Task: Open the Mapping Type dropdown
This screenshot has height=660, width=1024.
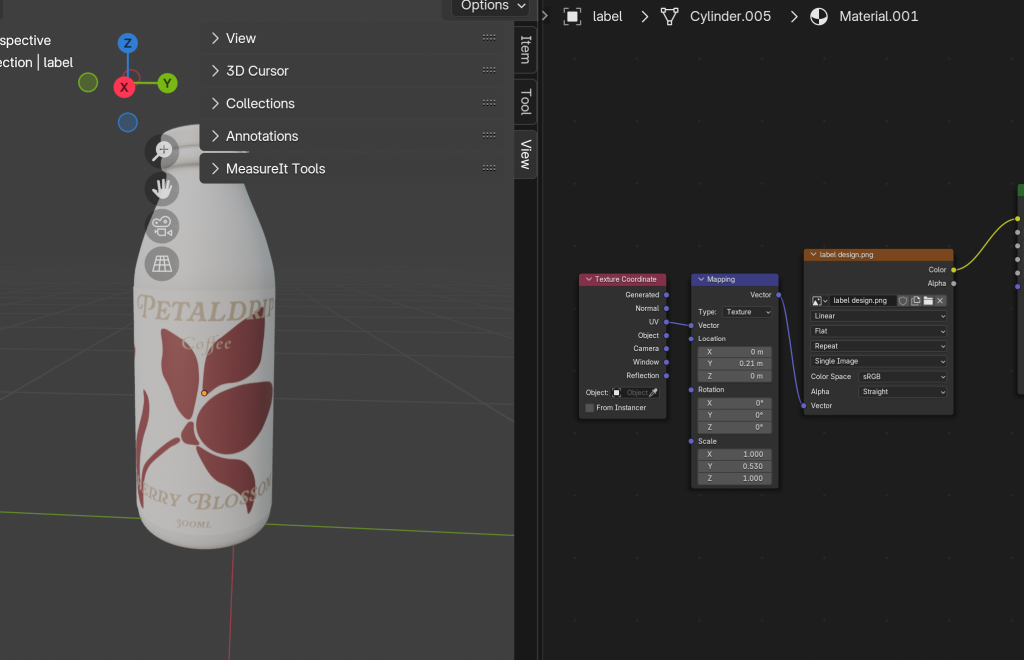Action: coord(748,312)
